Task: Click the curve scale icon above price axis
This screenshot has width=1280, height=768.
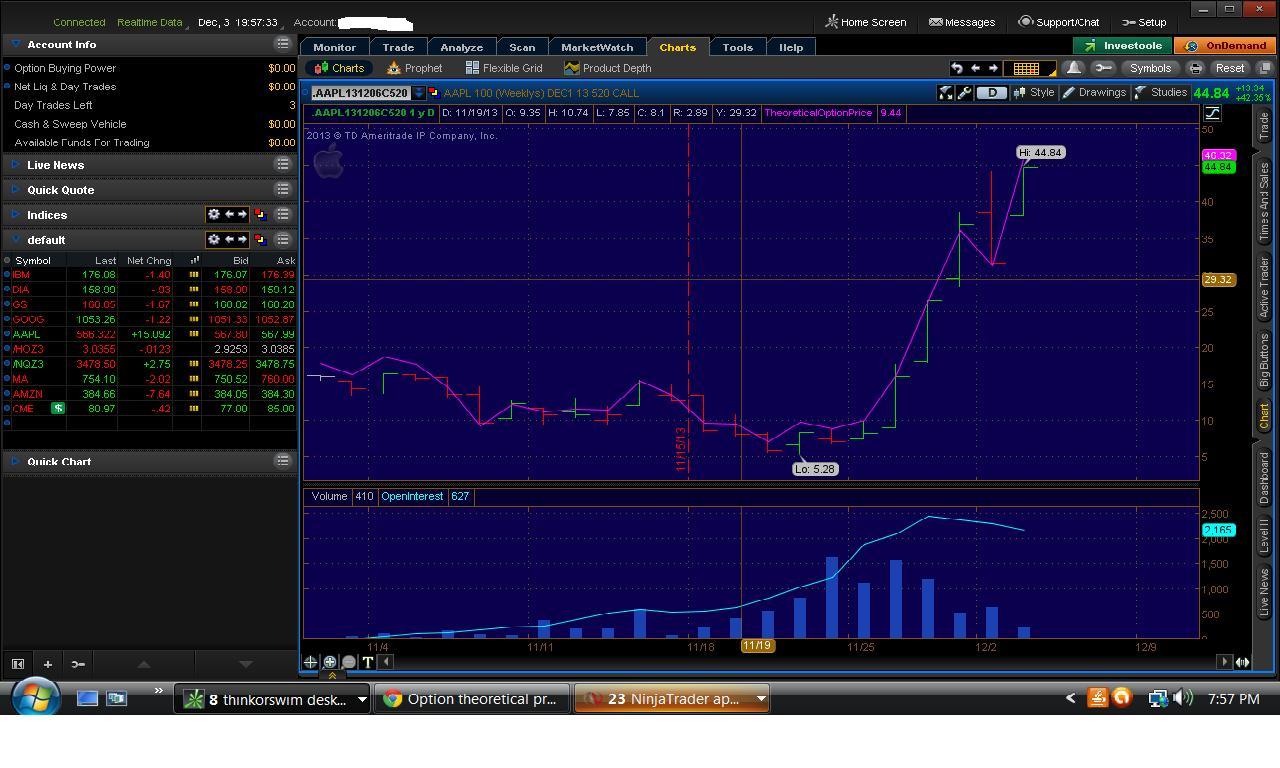Action: (x=1212, y=113)
